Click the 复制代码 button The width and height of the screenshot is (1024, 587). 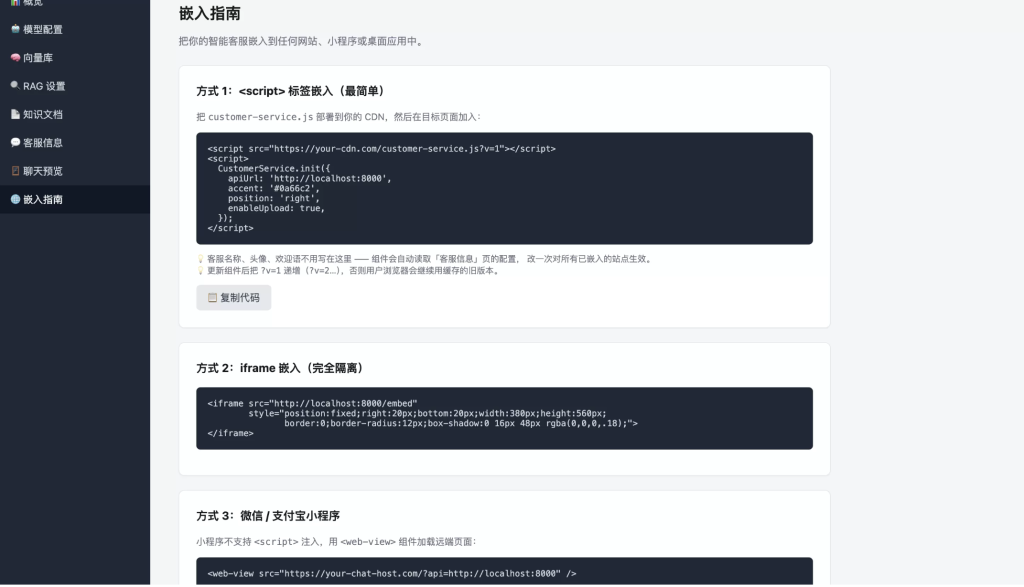tap(234, 298)
